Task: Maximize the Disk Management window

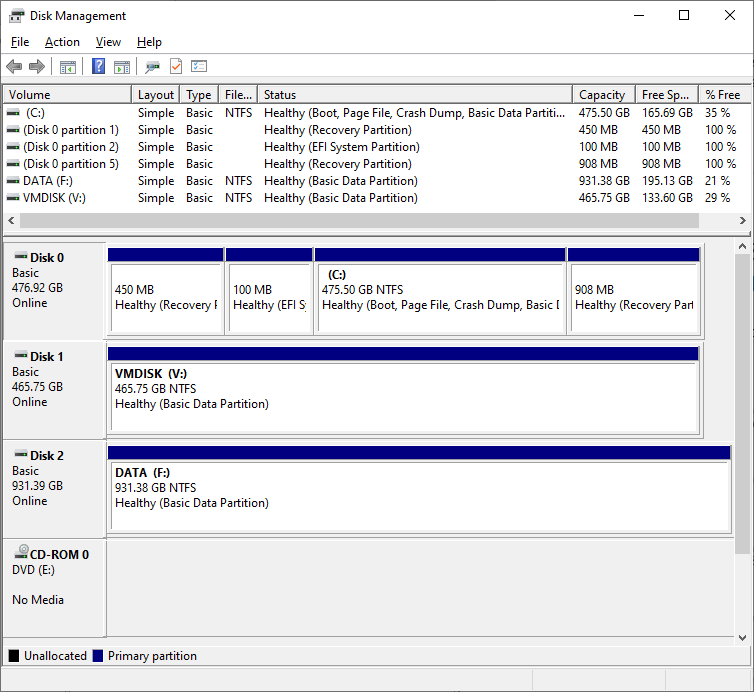Action: (x=684, y=15)
